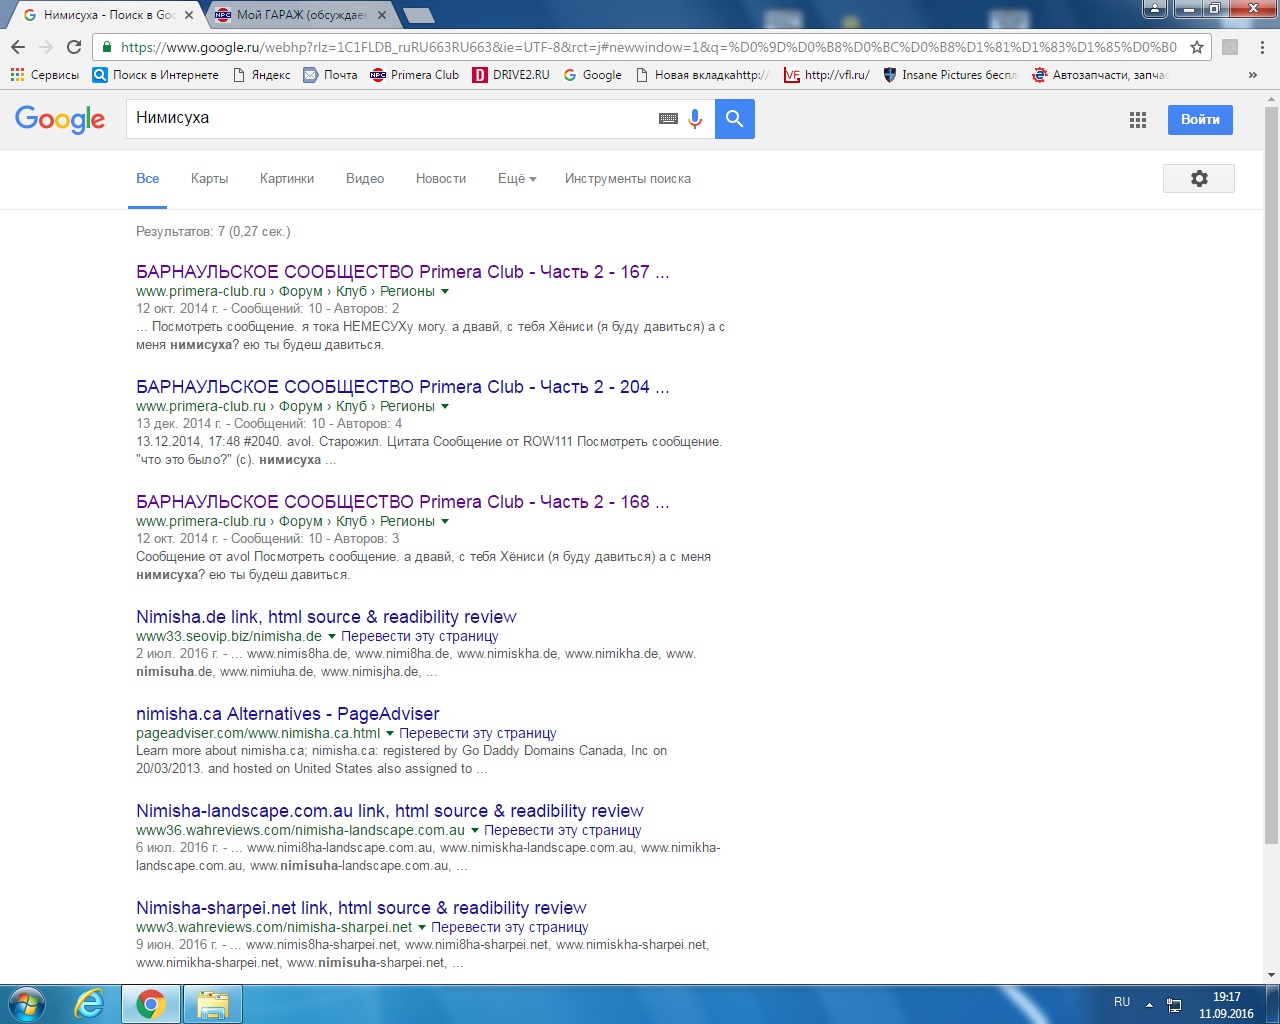Open a new browser tab
This screenshot has height=1024, width=1280.
tap(418, 15)
